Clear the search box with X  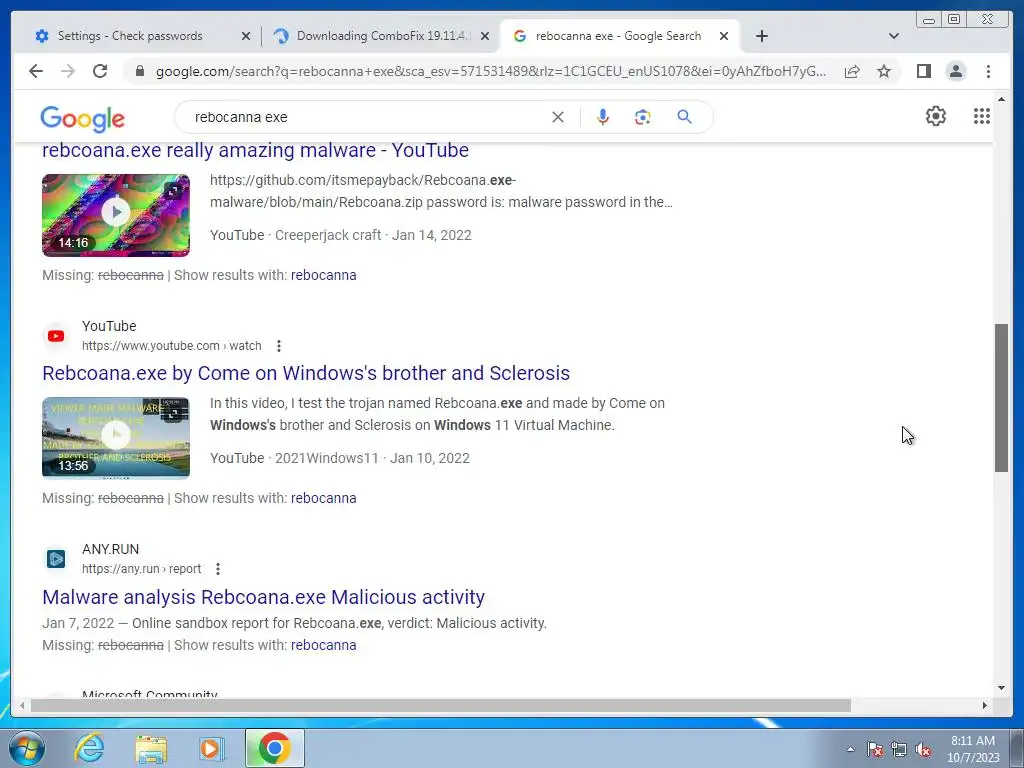(x=558, y=117)
